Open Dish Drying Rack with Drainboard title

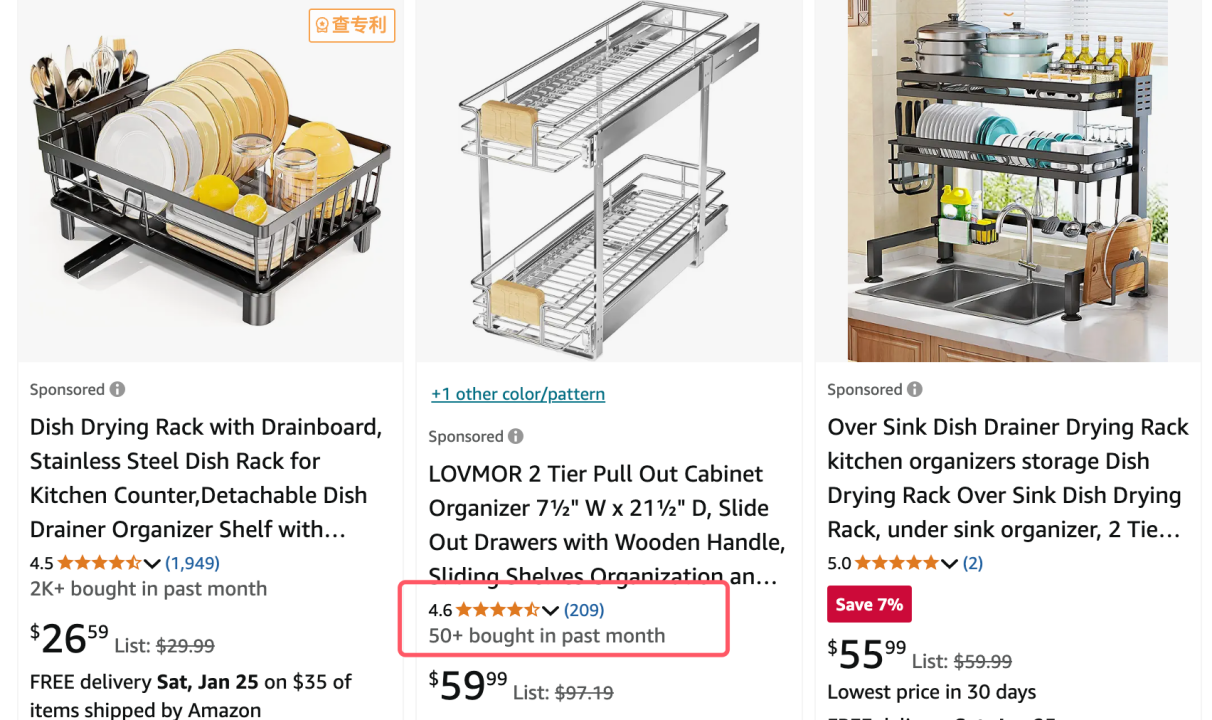point(206,478)
